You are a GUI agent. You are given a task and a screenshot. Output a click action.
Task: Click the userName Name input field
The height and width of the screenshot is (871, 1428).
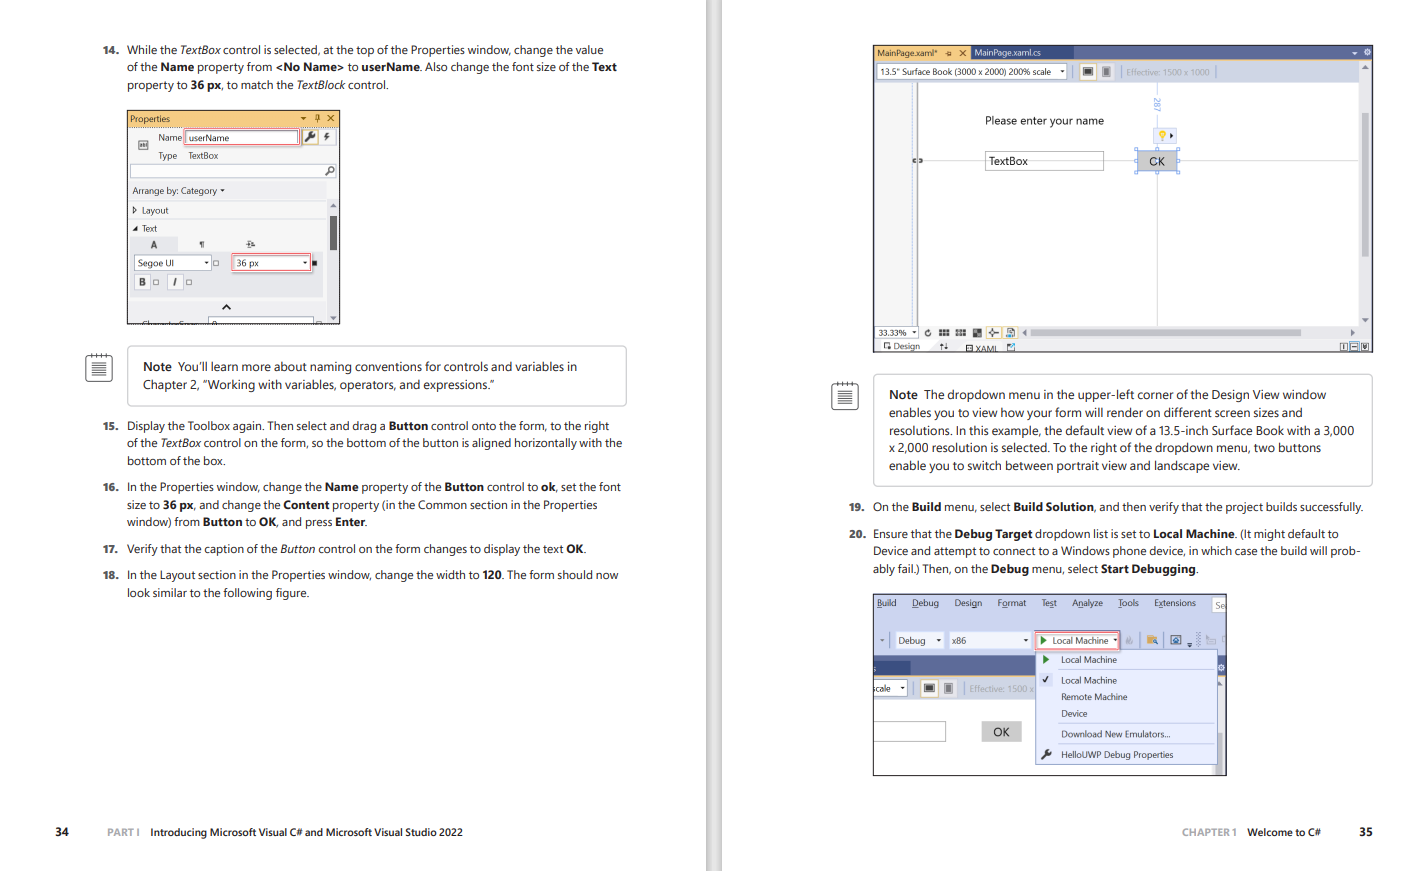(x=242, y=138)
